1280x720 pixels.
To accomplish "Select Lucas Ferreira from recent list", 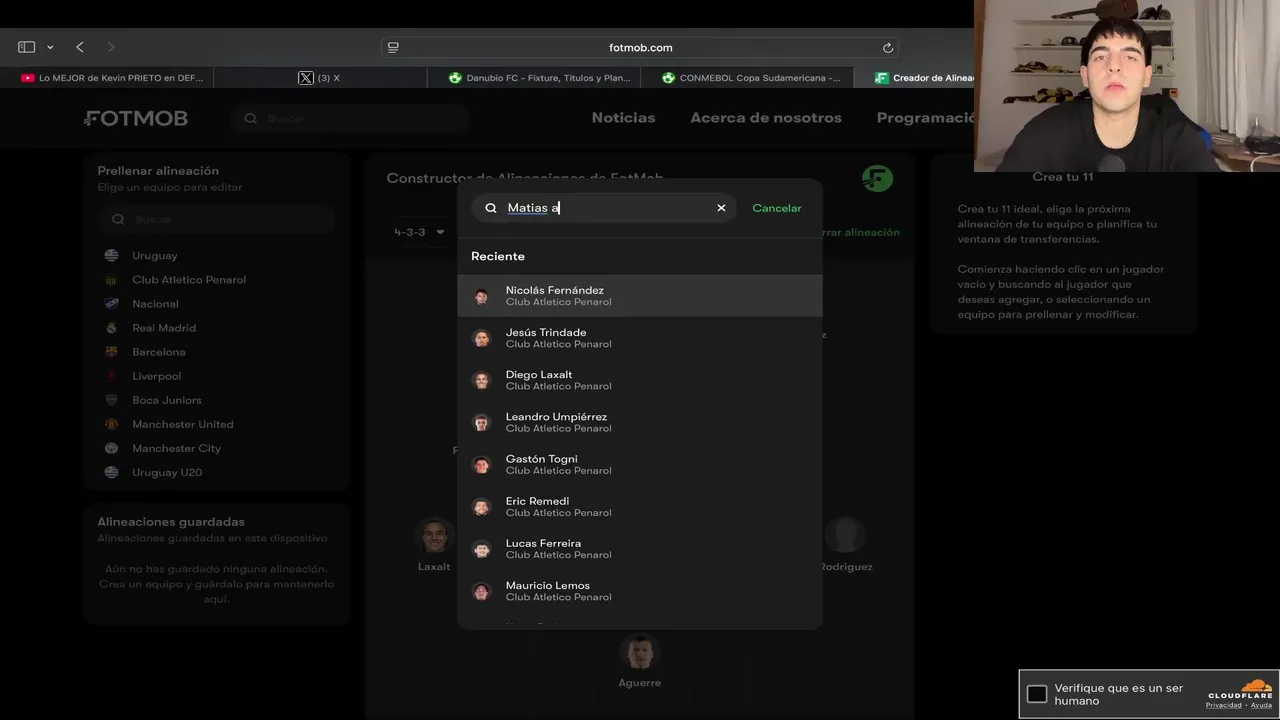I will click(x=640, y=549).
